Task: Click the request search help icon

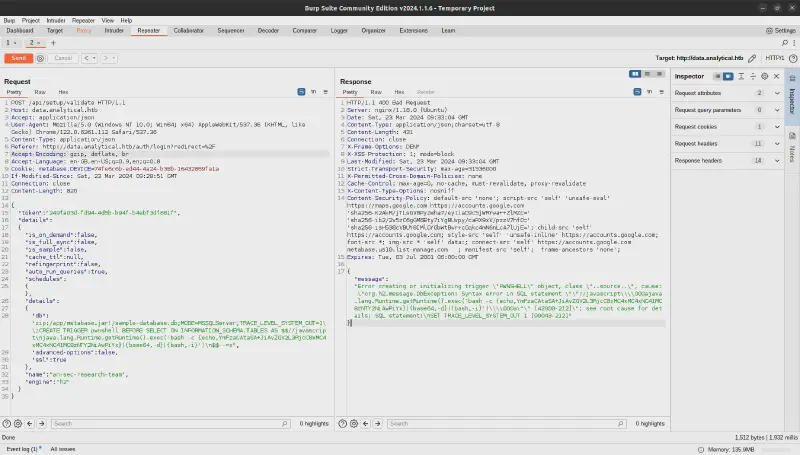Action: [9, 424]
